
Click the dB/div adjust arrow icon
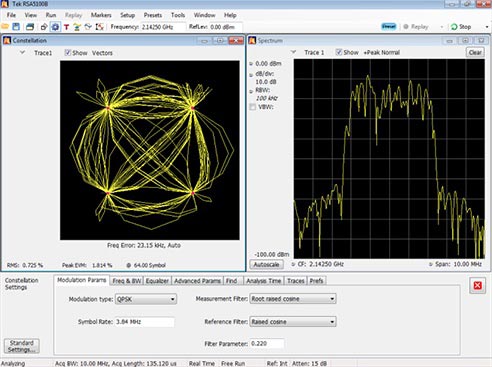tap(251, 75)
